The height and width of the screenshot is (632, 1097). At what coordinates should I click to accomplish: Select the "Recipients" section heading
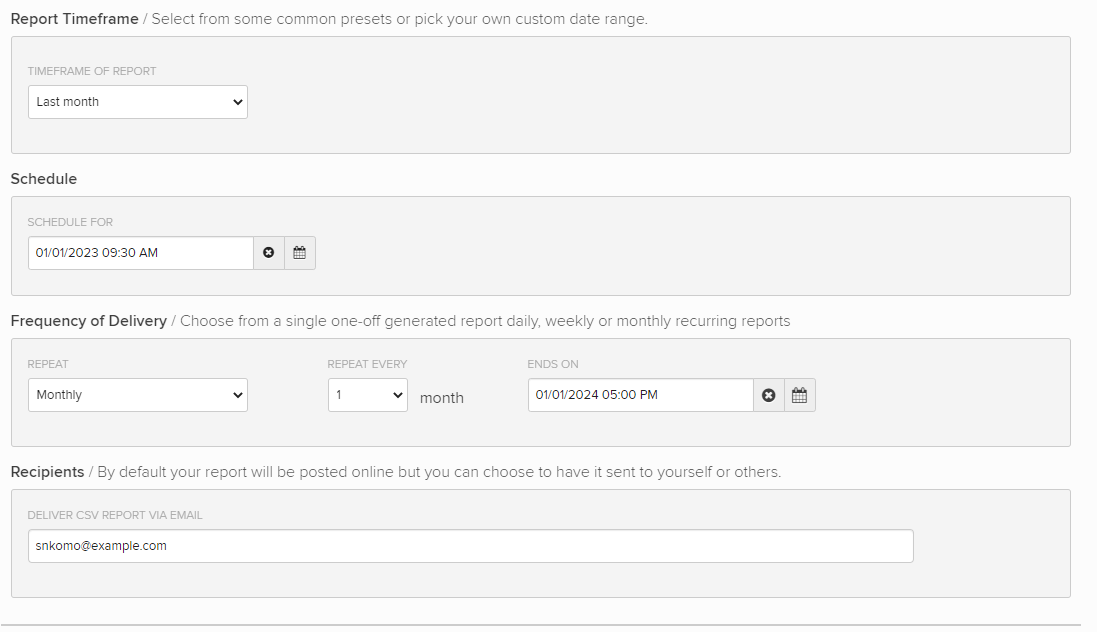click(47, 472)
